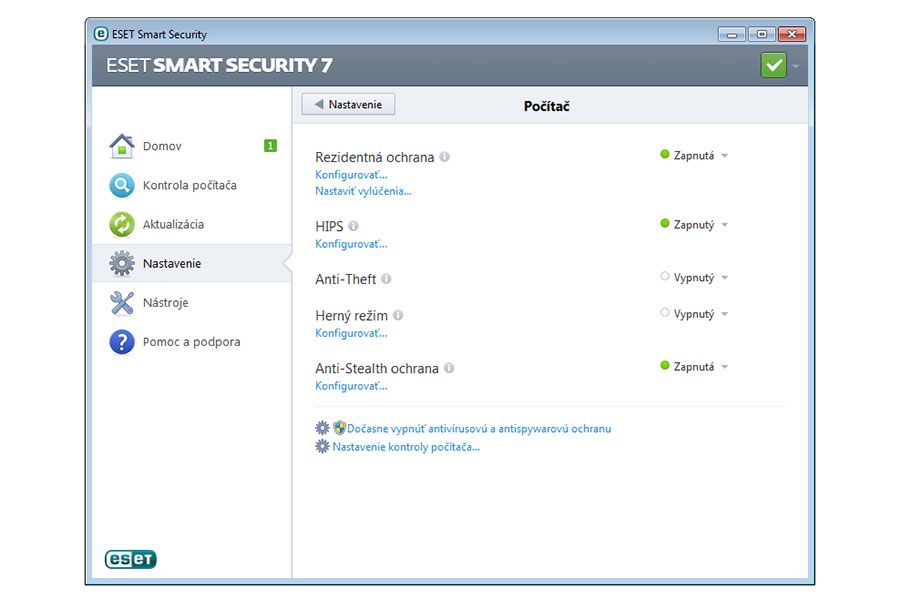Click the gear icon before Dočasne vypnúť link
The width and height of the screenshot is (900, 599).
(322, 428)
